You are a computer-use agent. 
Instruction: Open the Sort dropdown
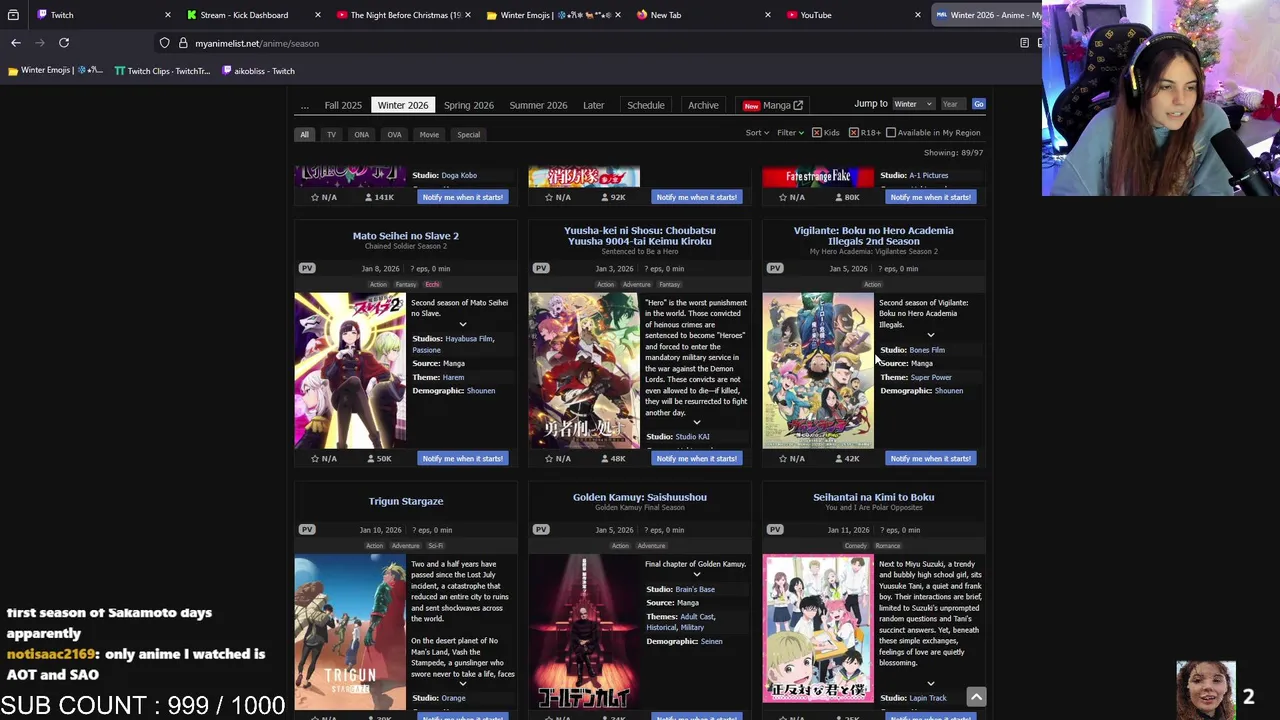tap(757, 133)
